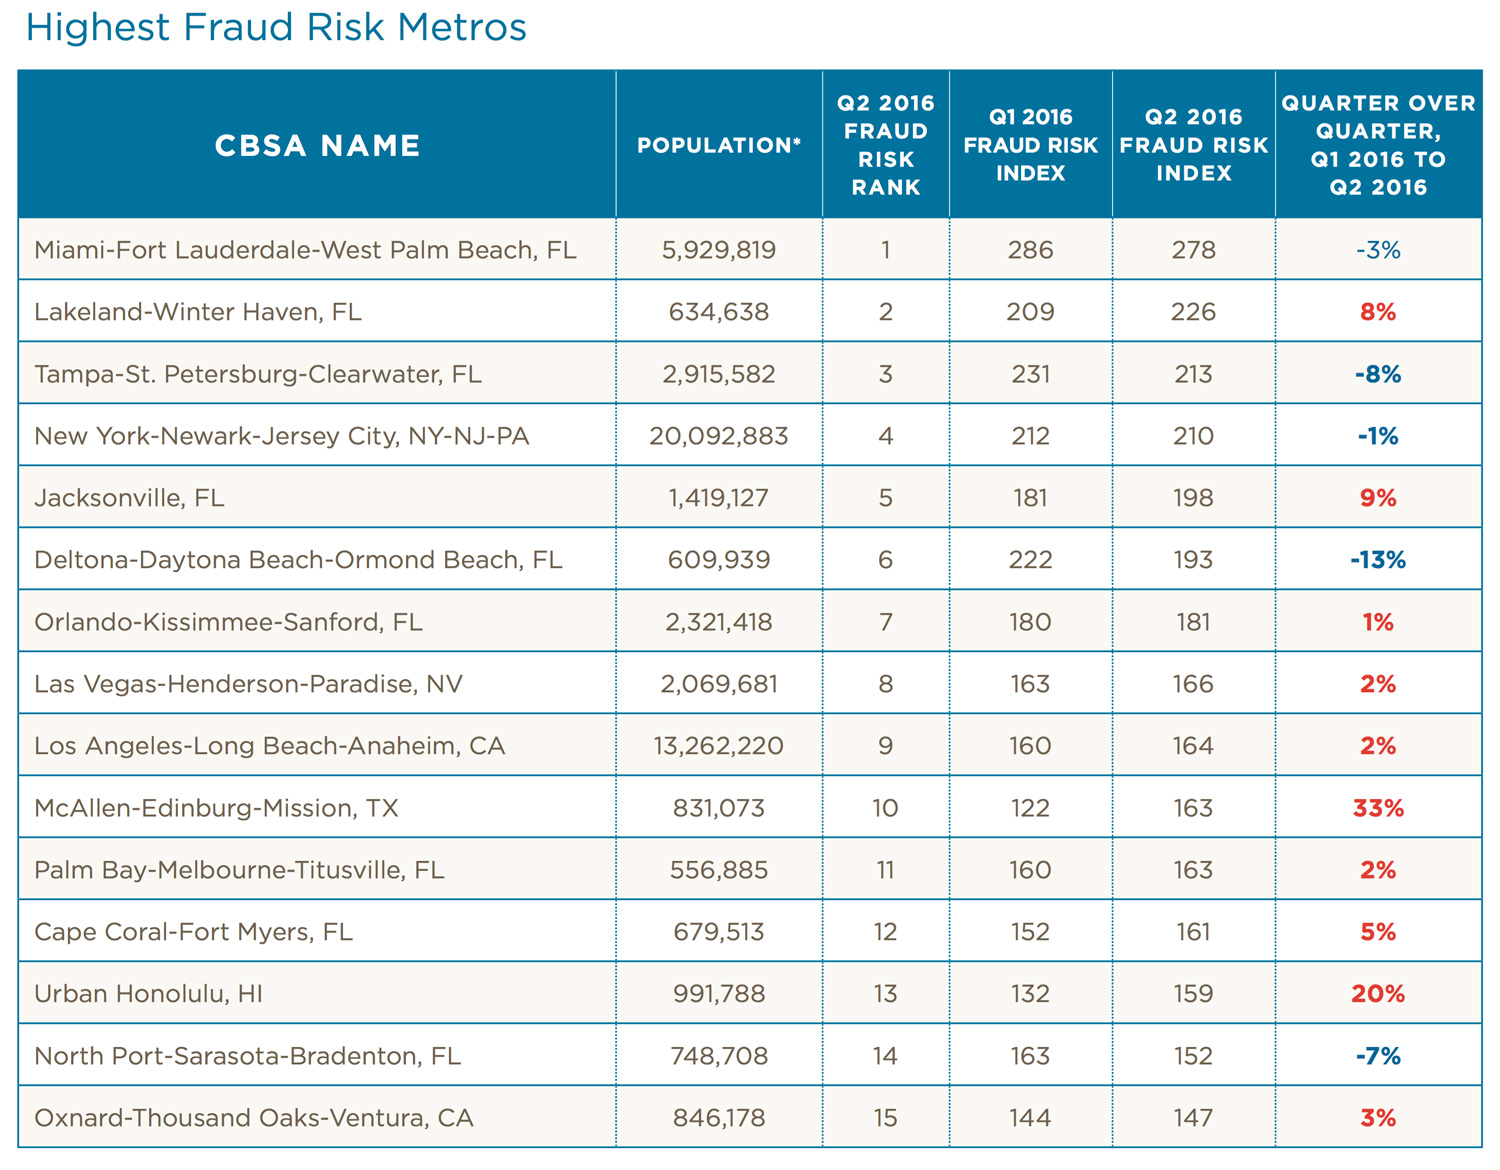Click the POPULATION* column header
This screenshot has height=1170, width=1500.
pyautogui.click(x=718, y=144)
